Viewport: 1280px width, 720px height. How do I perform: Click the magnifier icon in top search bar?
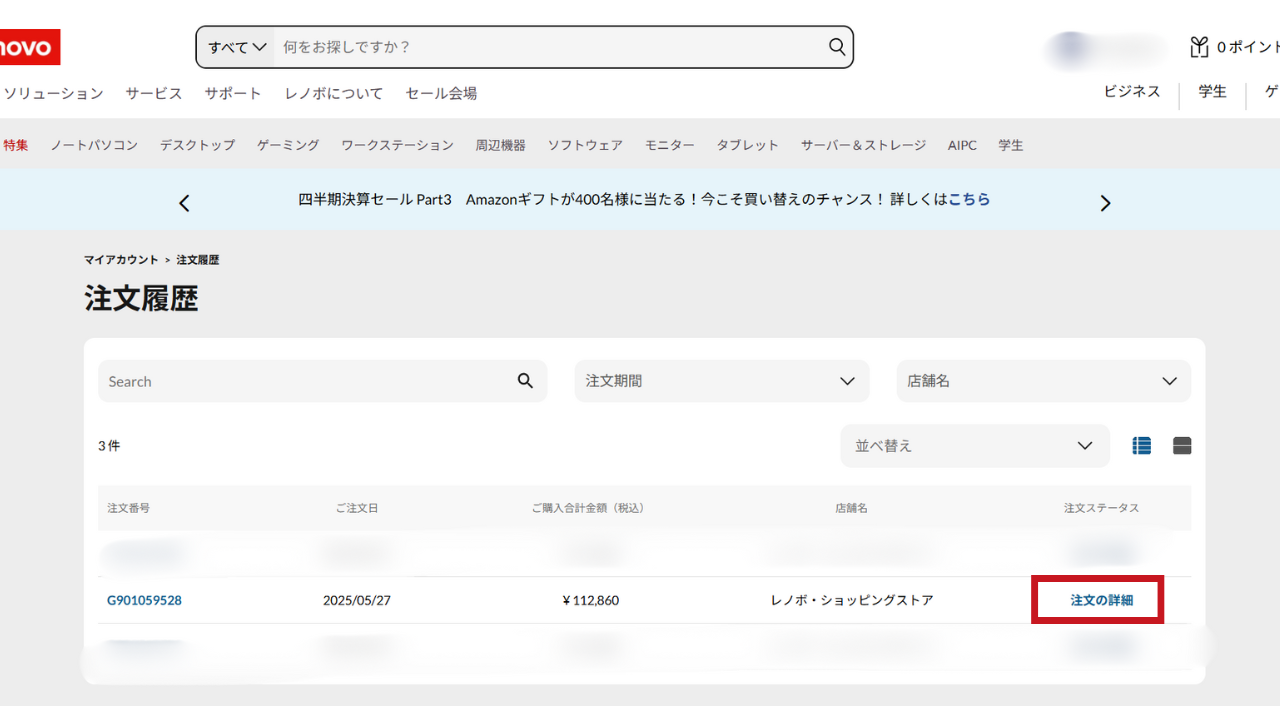click(836, 47)
